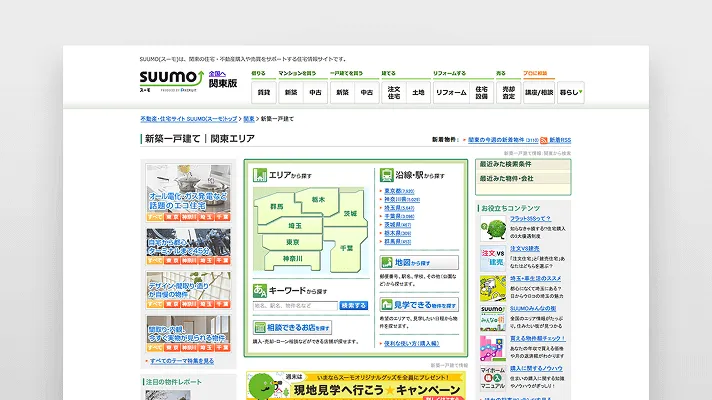Click the 東京都 railway line link
The width and height of the screenshot is (712, 400).
coord(393,190)
